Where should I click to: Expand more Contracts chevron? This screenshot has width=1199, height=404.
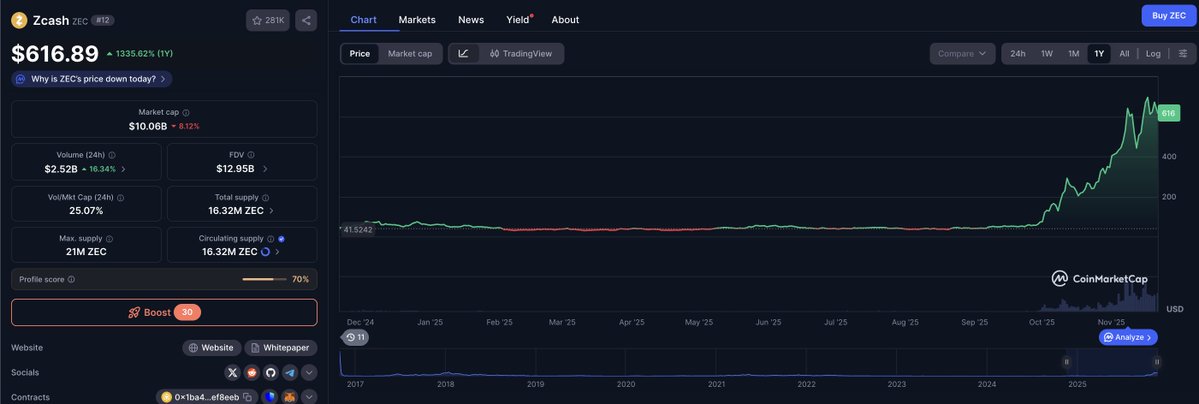pyautogui.click(x=309, y=397)
